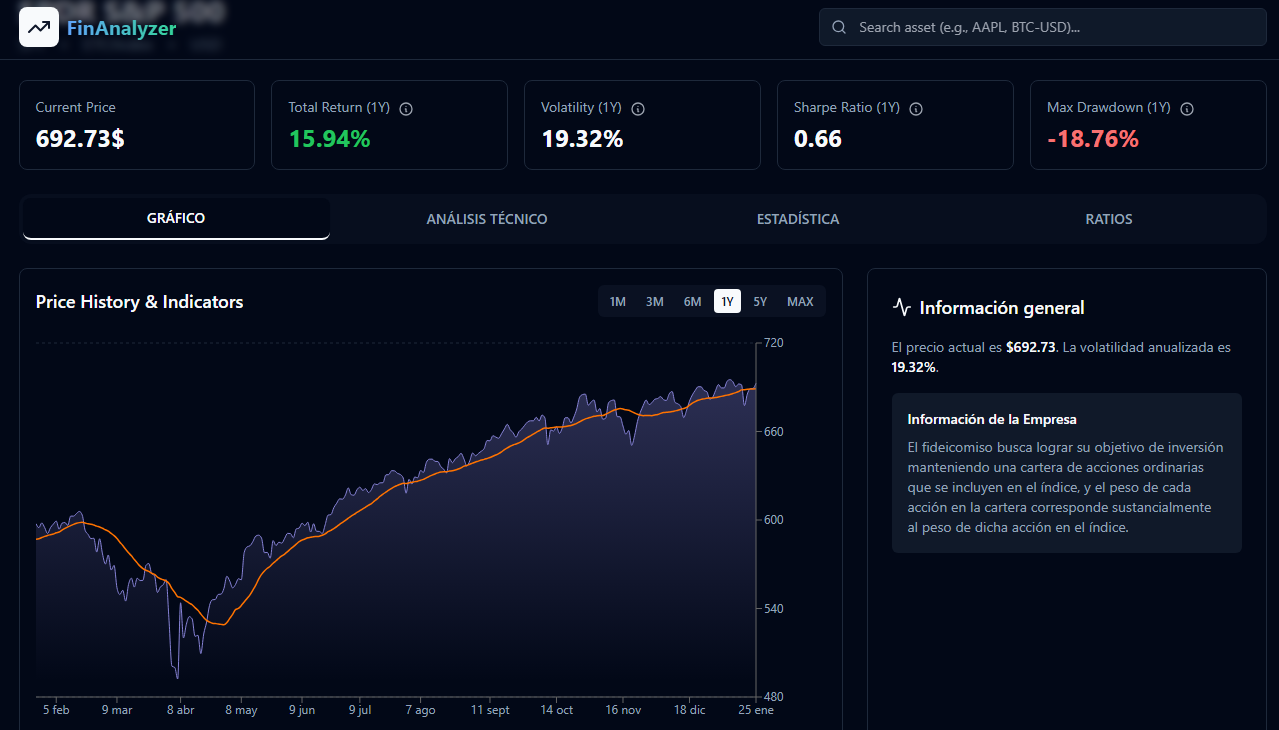
Task: Click the FinAnalyzer brand name link
Action: pyautogui.click(x=121, y=28)
